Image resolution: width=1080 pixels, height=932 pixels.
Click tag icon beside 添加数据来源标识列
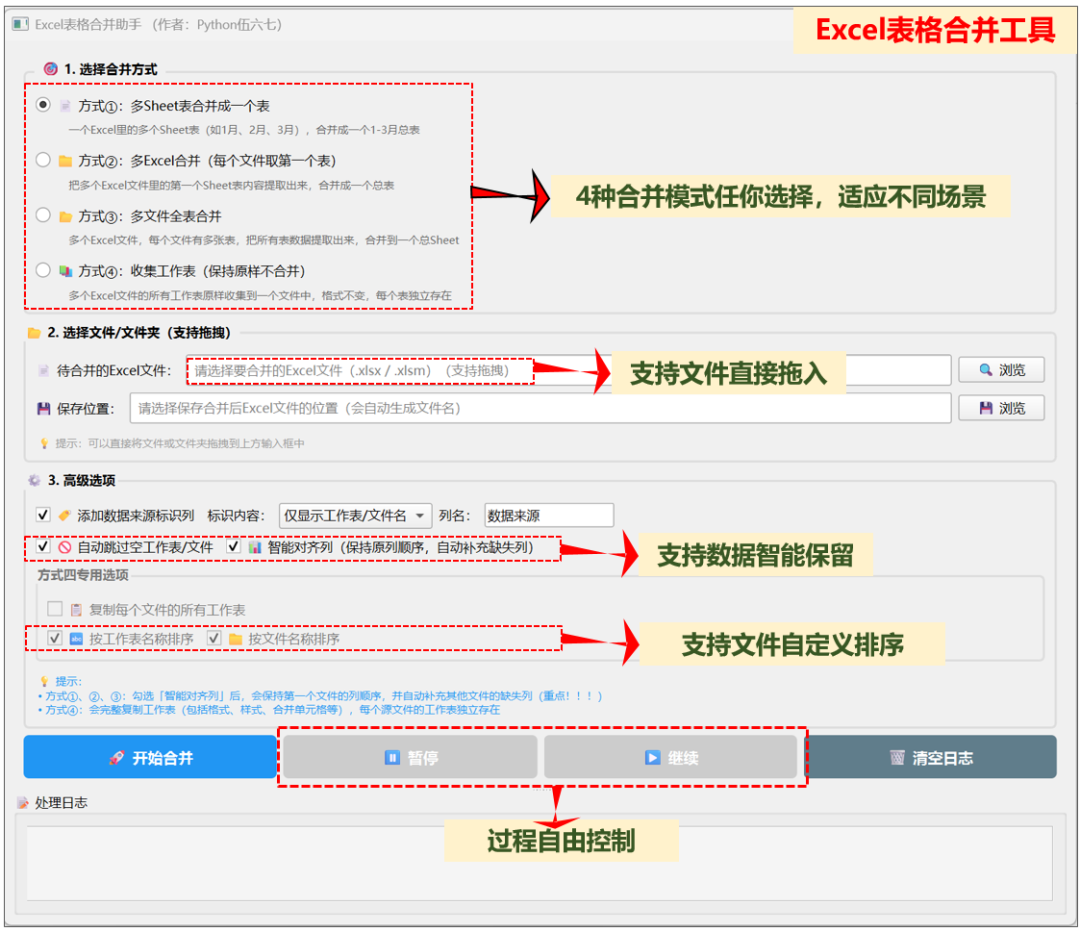click(65, 515)
